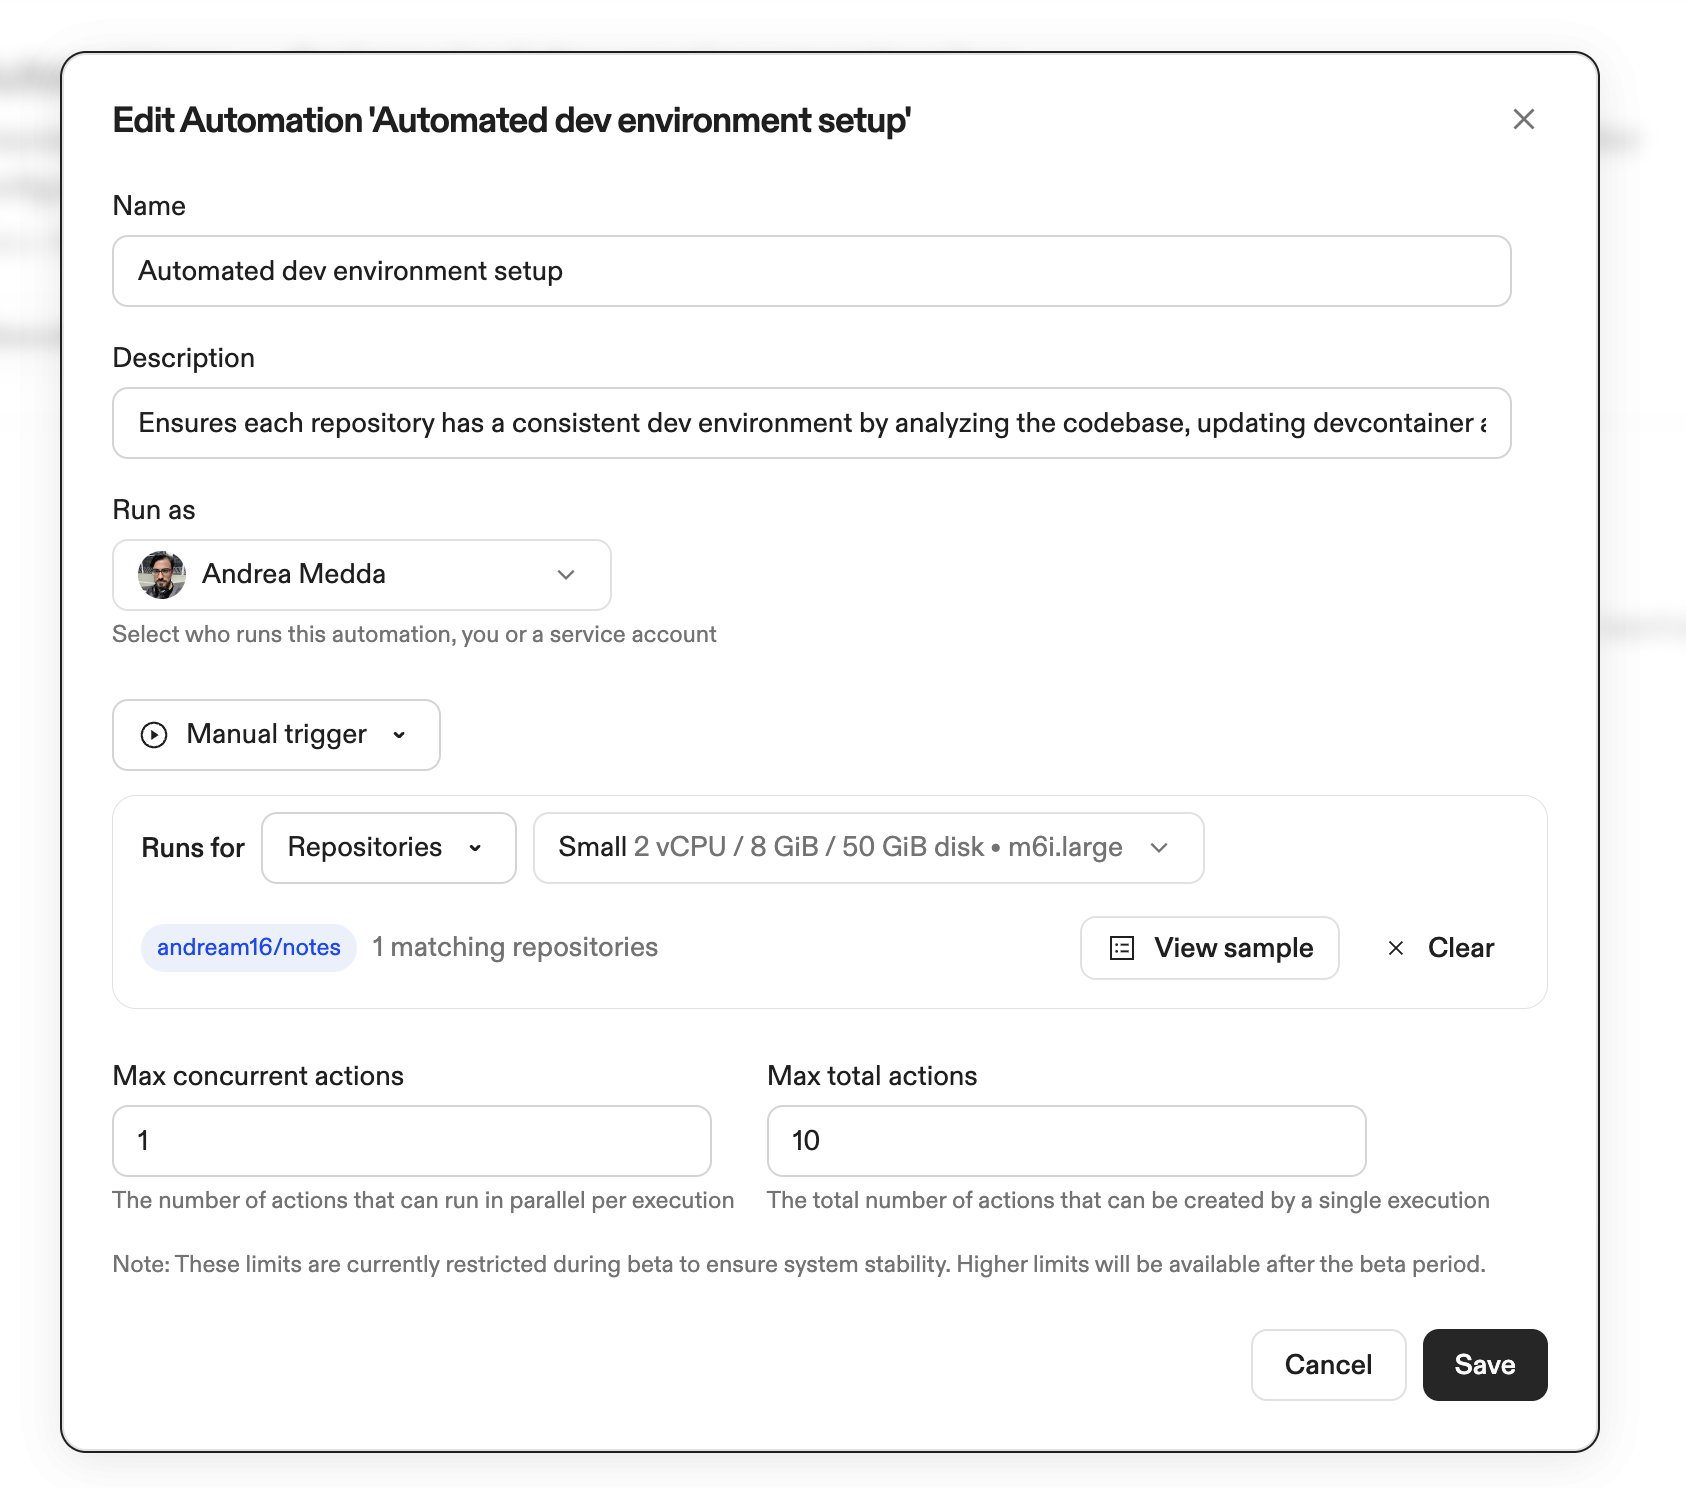Click the X icon next to Clear
This screenshot has height=1488, width=1686.
(x=1394, y=948)
